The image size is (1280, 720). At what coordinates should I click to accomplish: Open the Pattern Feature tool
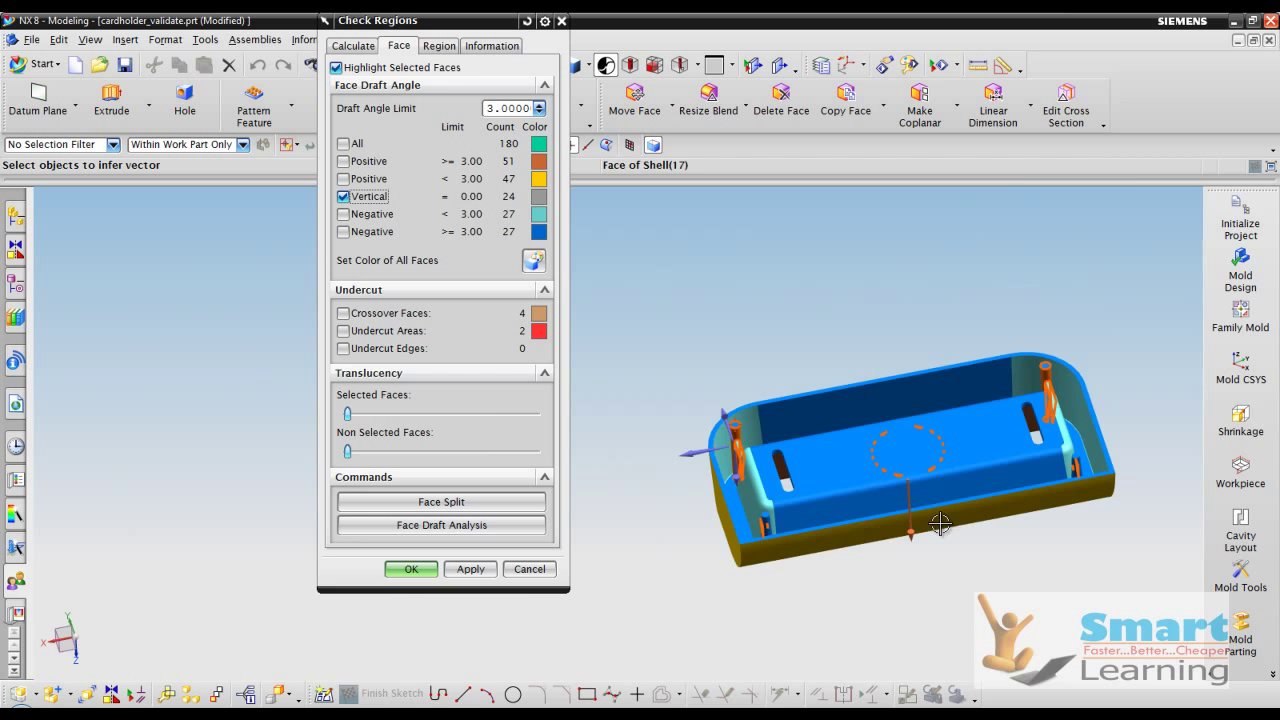(254, 93)
